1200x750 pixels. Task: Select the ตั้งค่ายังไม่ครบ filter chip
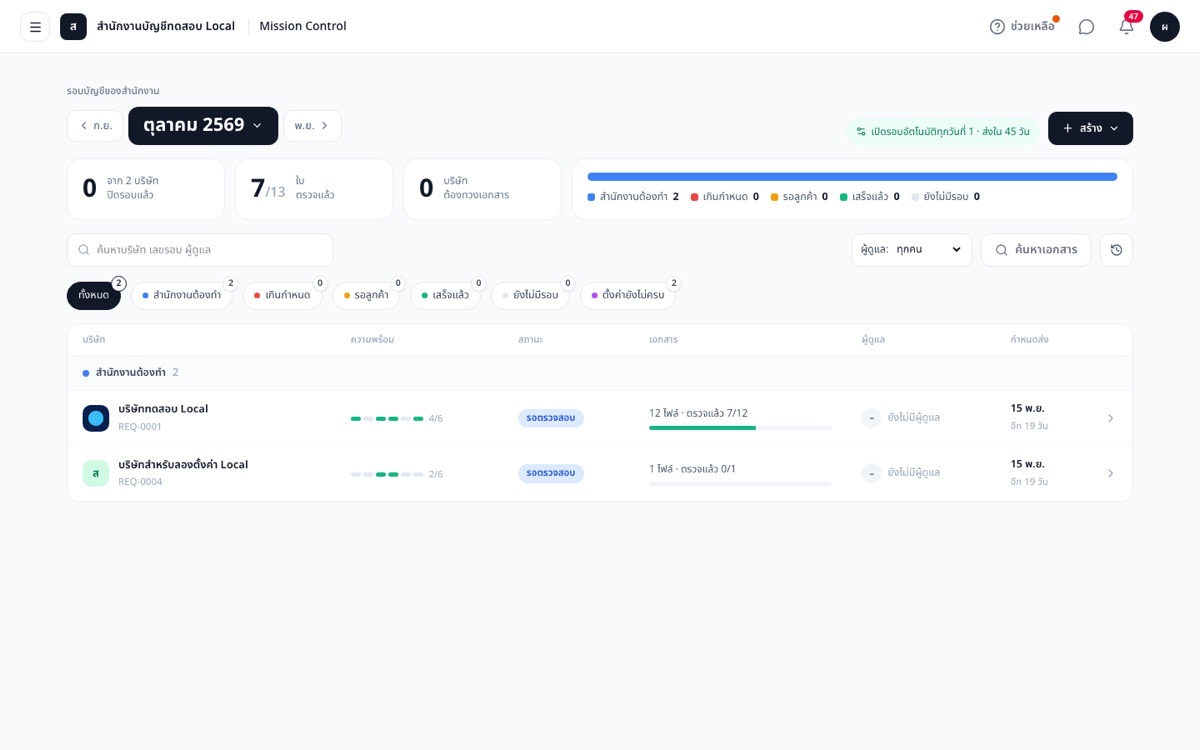tap(628, 295)
